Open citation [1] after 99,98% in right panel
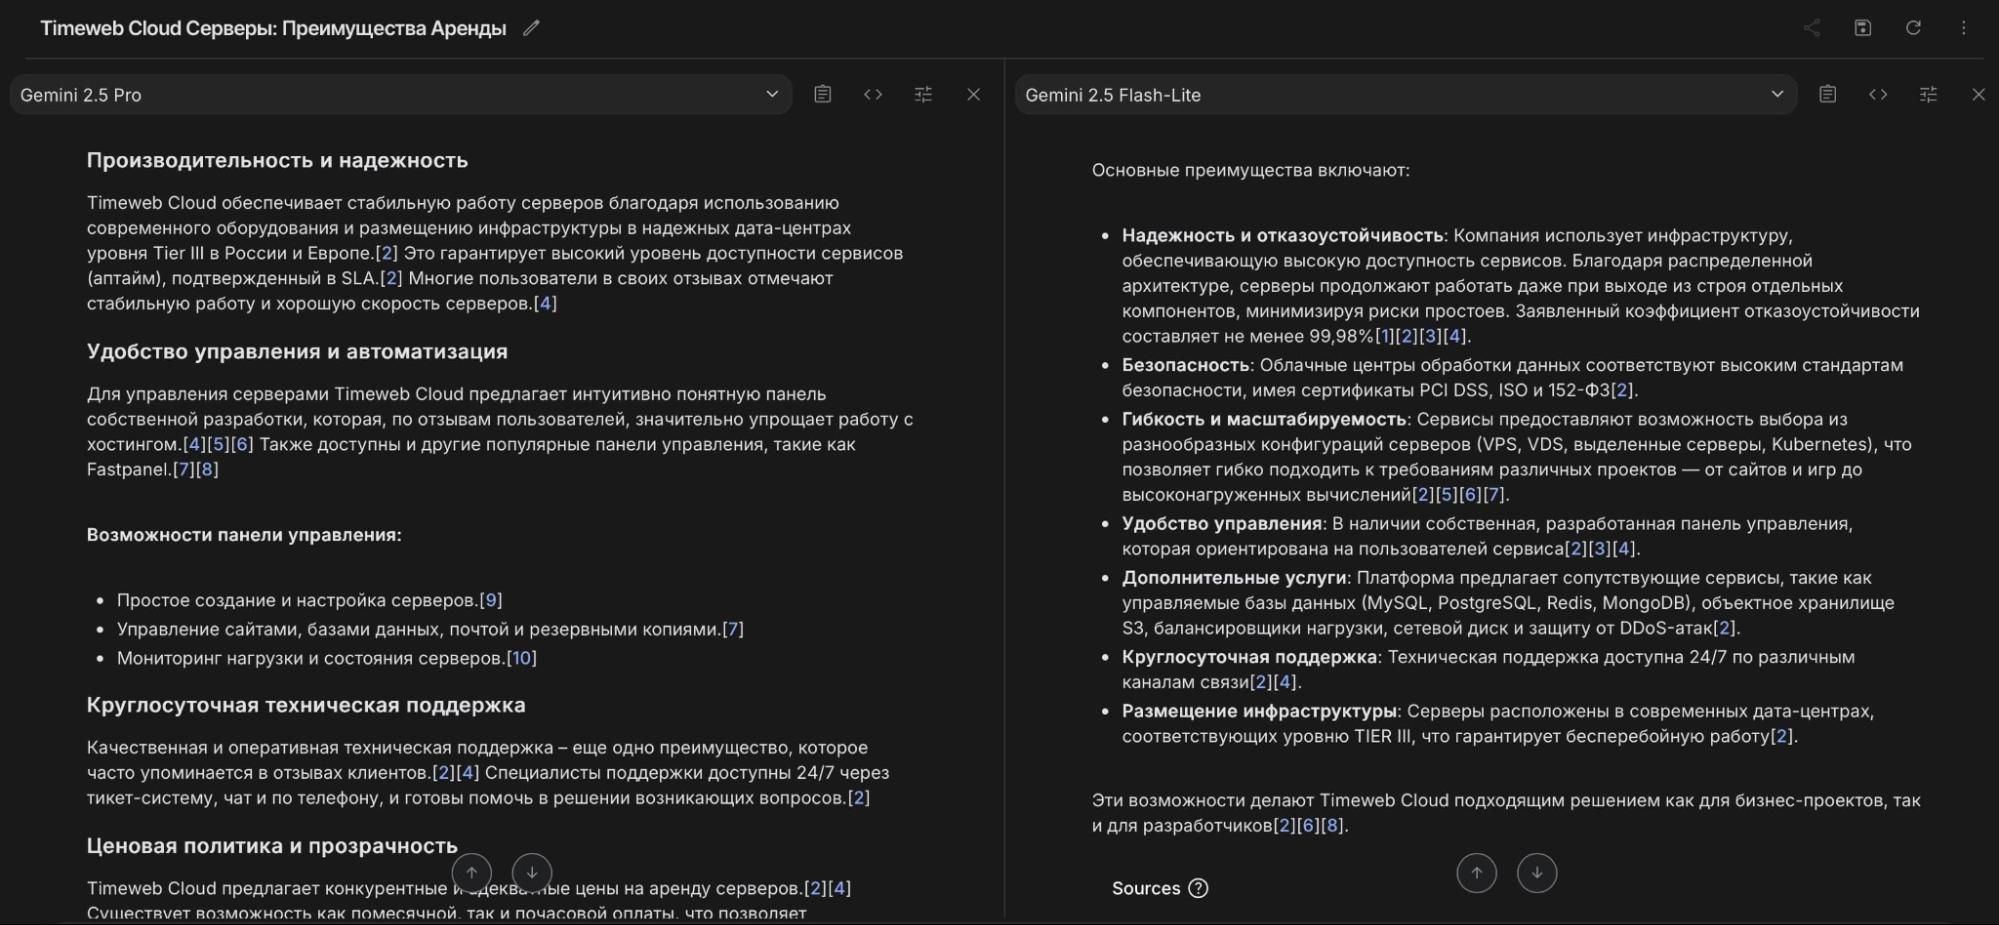Image resolution: width=1999 pixels, height=925 pixels. [x=1384, y=336]
